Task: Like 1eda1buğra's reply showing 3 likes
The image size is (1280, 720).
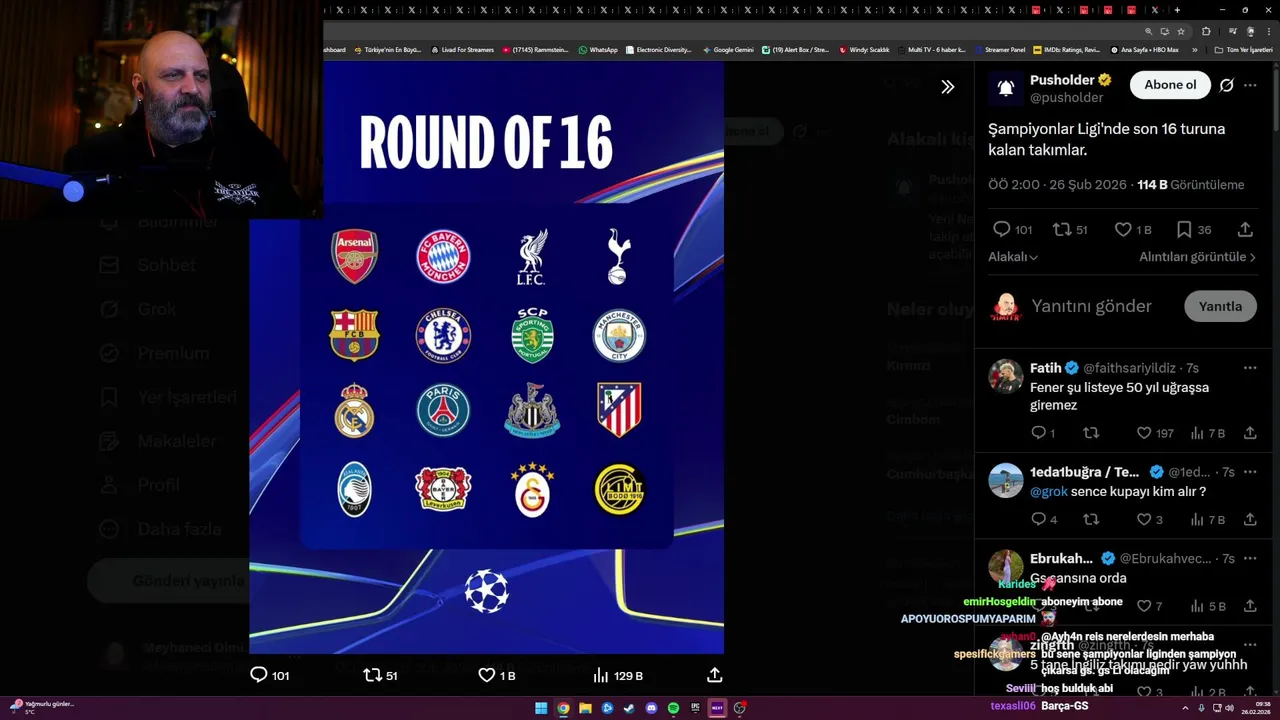Action: 1144,519
